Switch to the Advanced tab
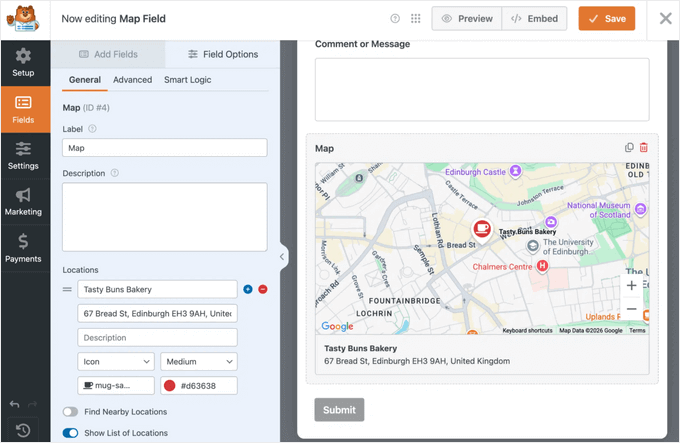 pyautogui.click(x=132, y=79)
